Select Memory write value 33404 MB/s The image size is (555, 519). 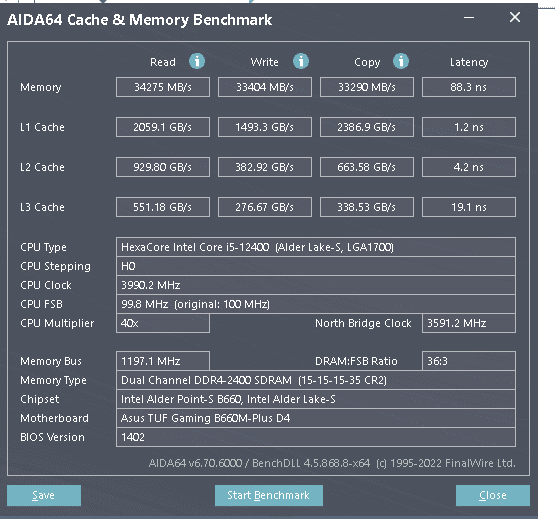265,87
